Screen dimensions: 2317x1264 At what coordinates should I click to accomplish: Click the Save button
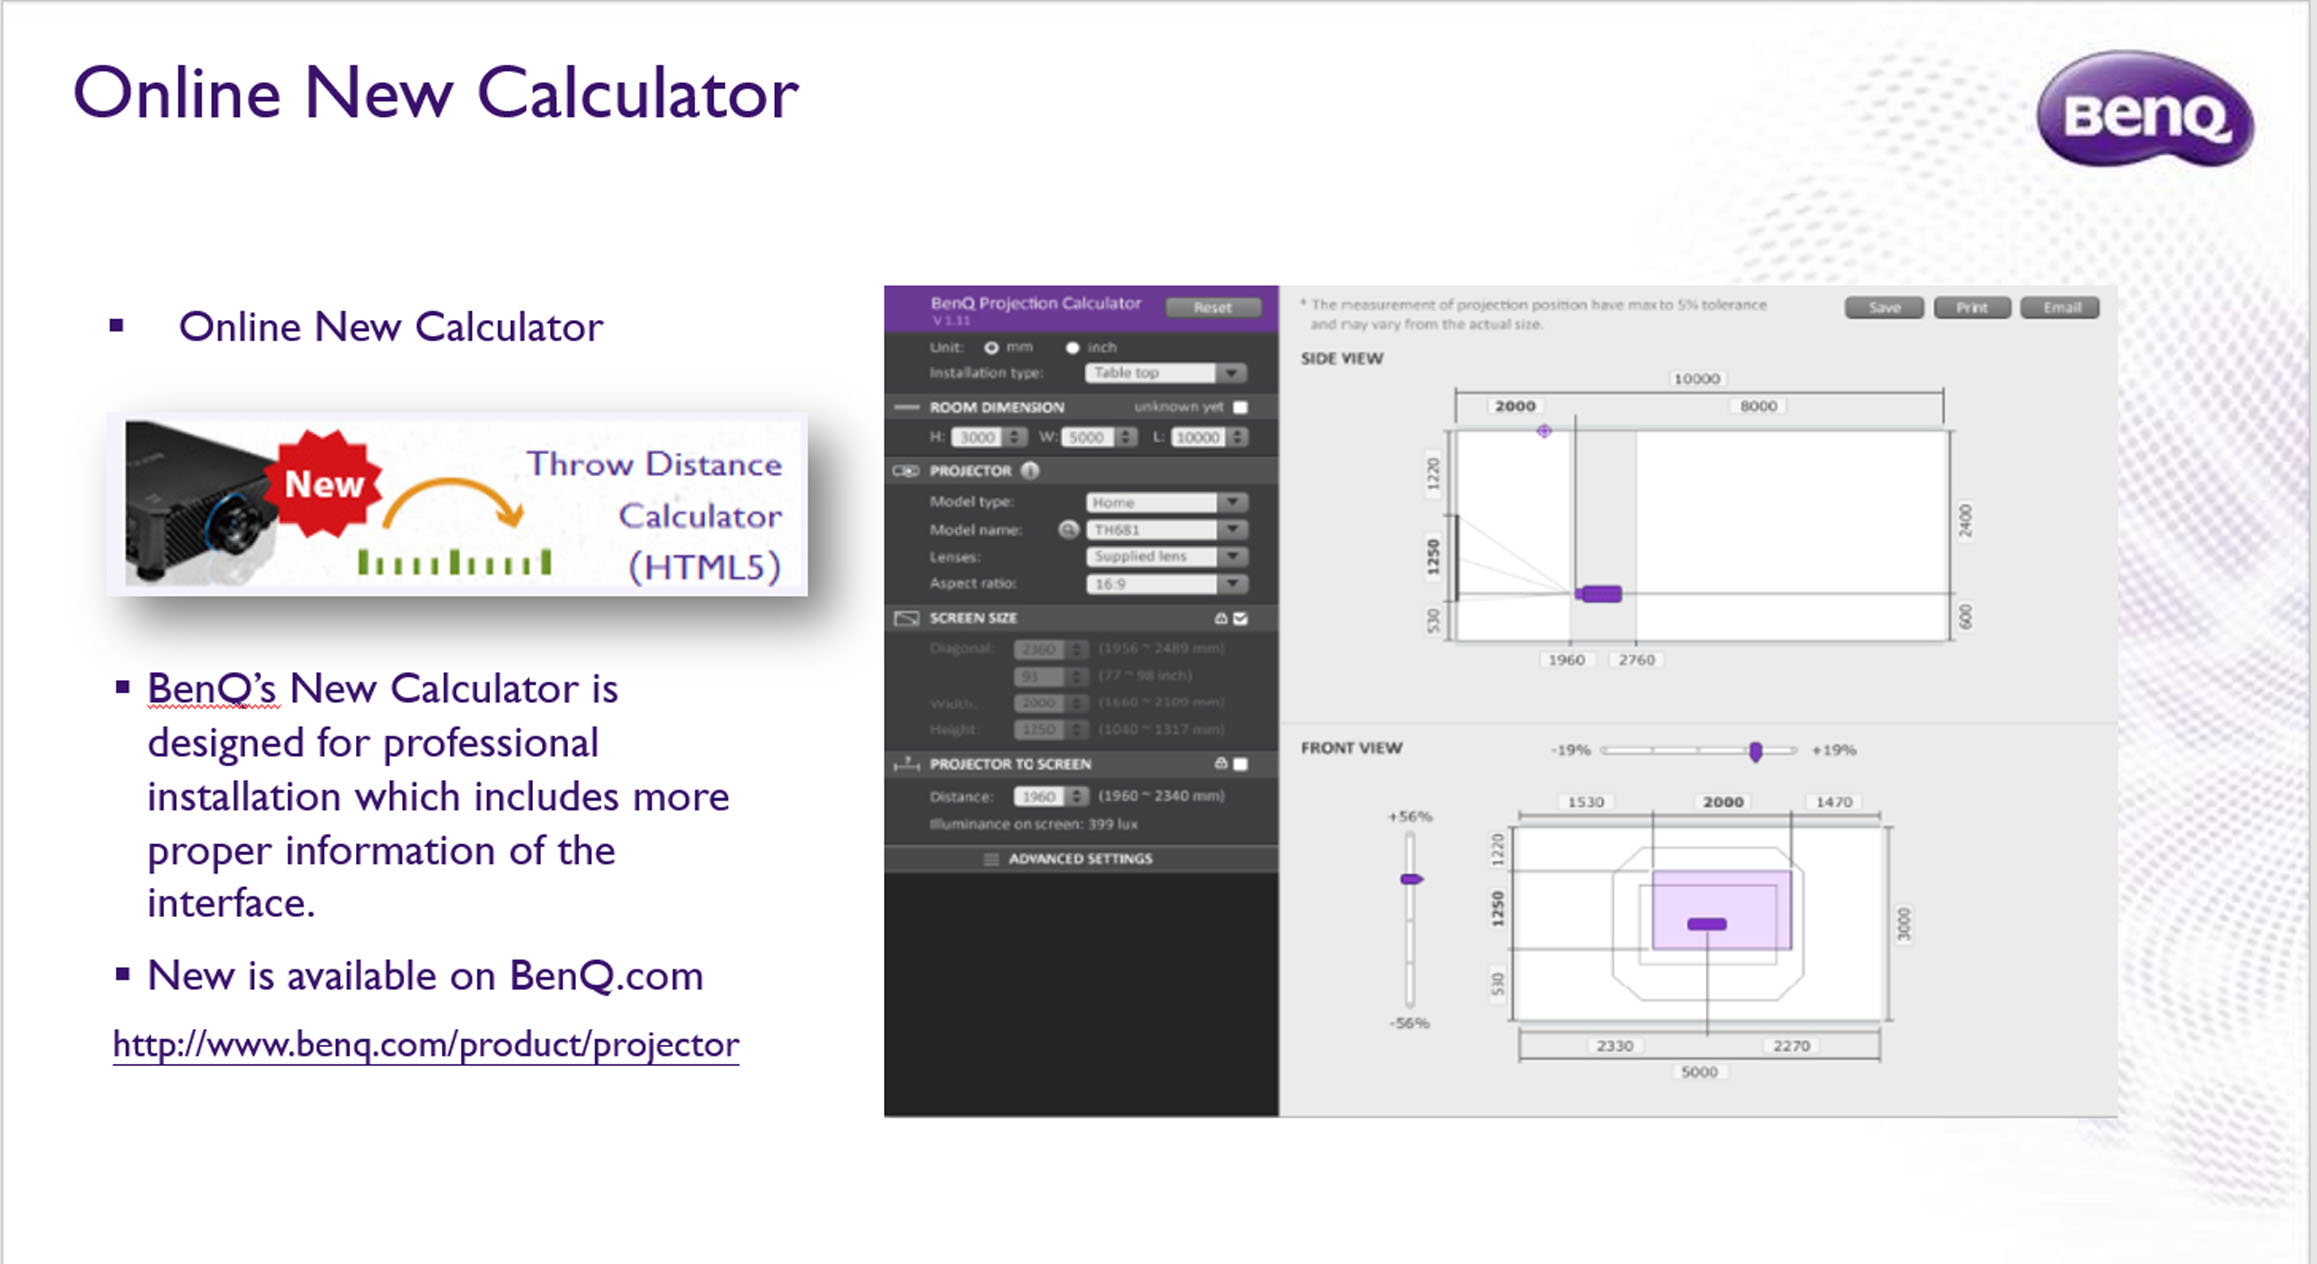click(x=1884, y=308)
